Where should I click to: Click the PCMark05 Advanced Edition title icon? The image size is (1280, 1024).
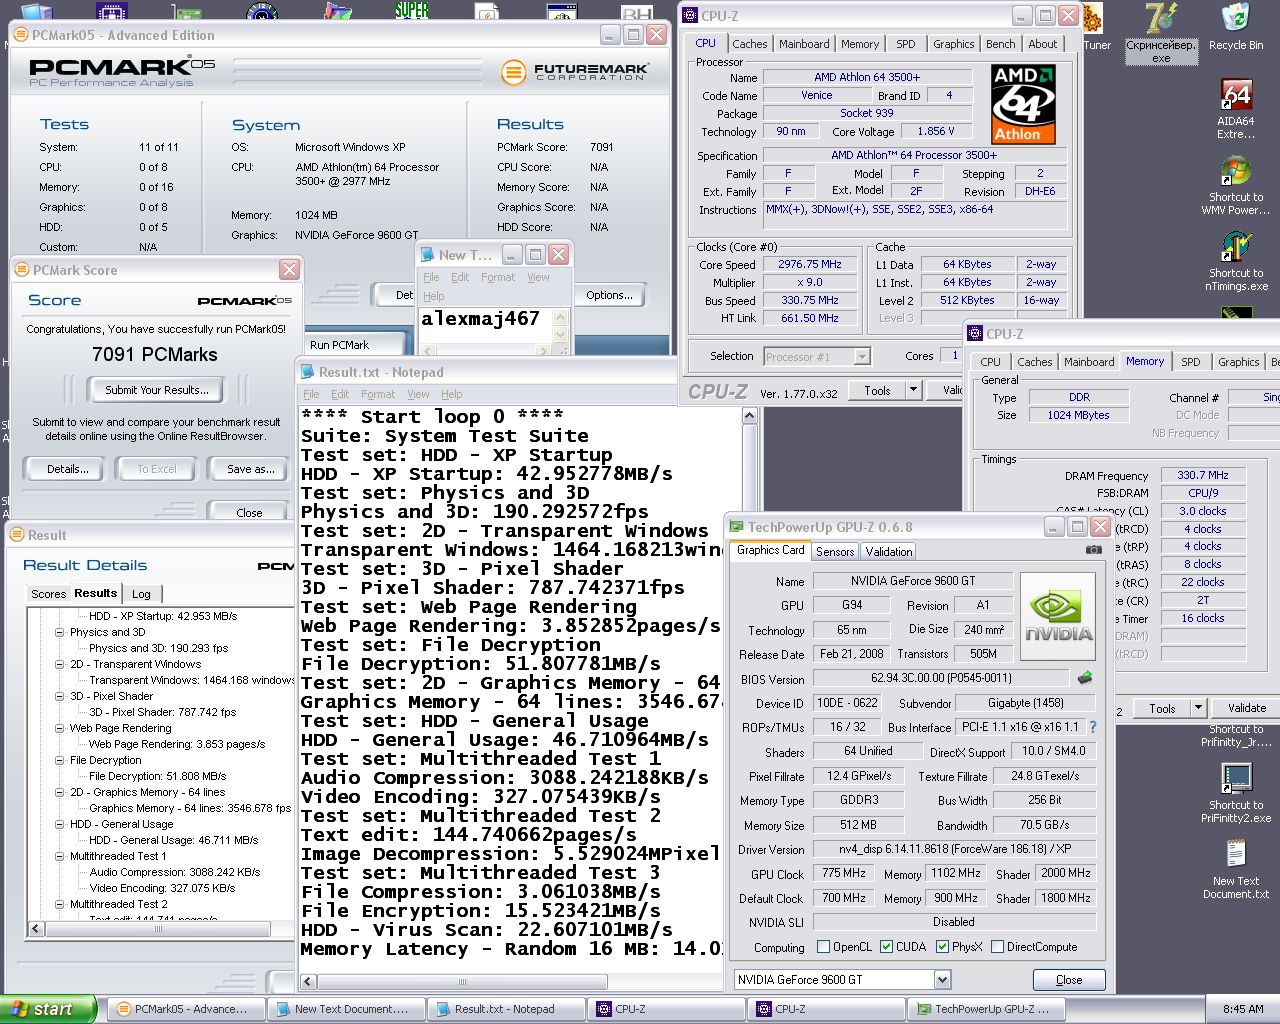[21, 35]
